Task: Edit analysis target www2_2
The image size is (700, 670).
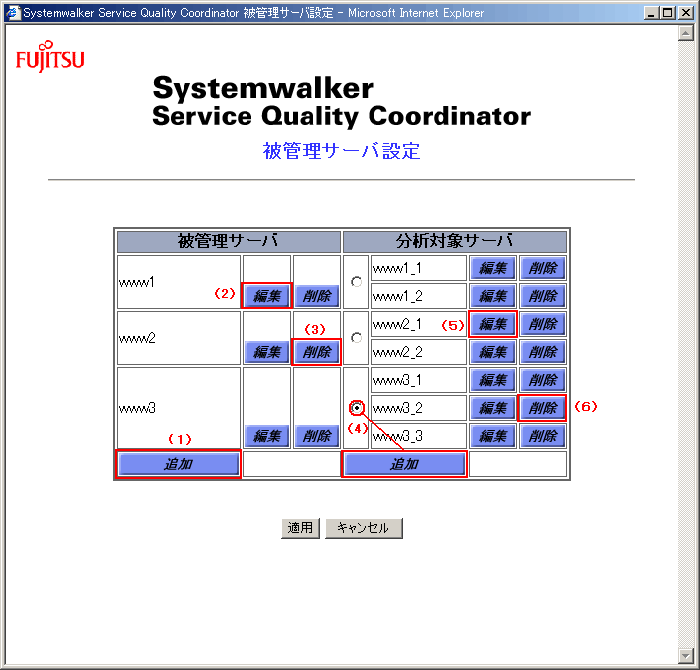Action: (x=493, y=352)
